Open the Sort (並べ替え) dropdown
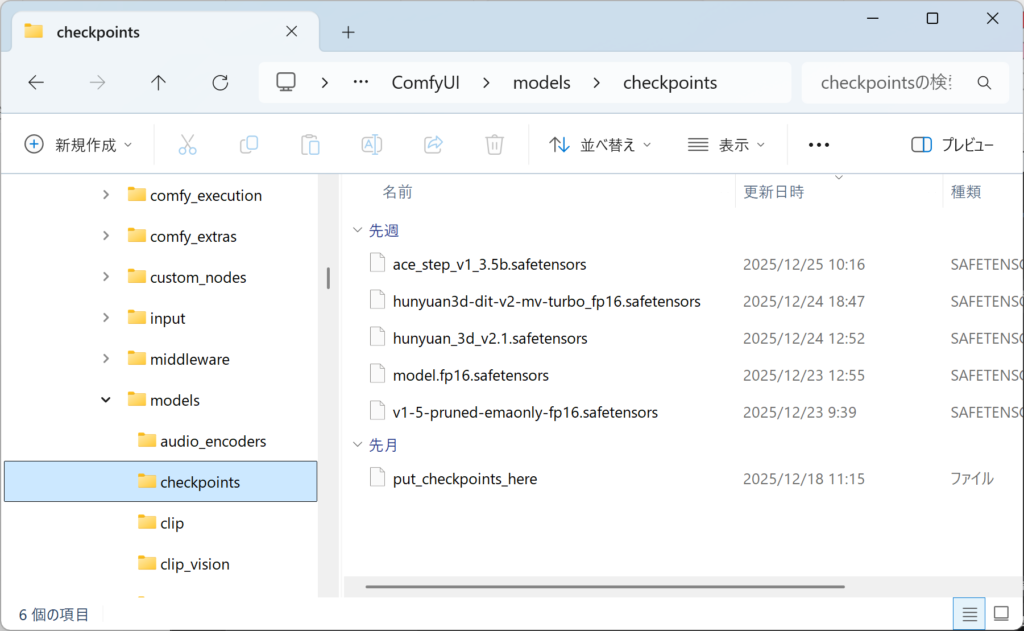The width and height of the screenshot is (1024, 631). (x=600, y=145)
